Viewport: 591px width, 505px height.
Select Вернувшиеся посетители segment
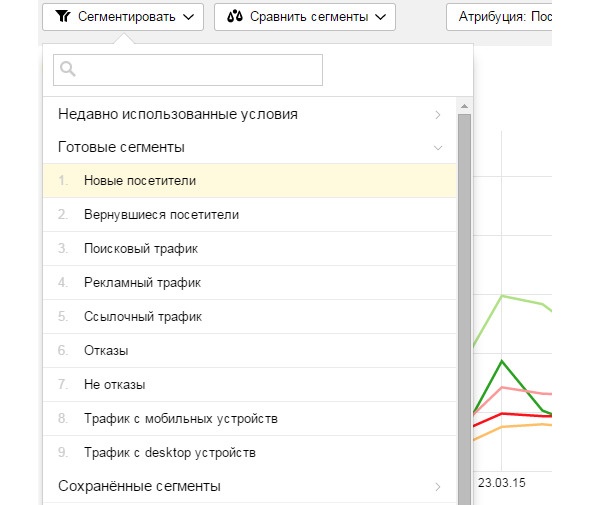click(x=250, y=214)
